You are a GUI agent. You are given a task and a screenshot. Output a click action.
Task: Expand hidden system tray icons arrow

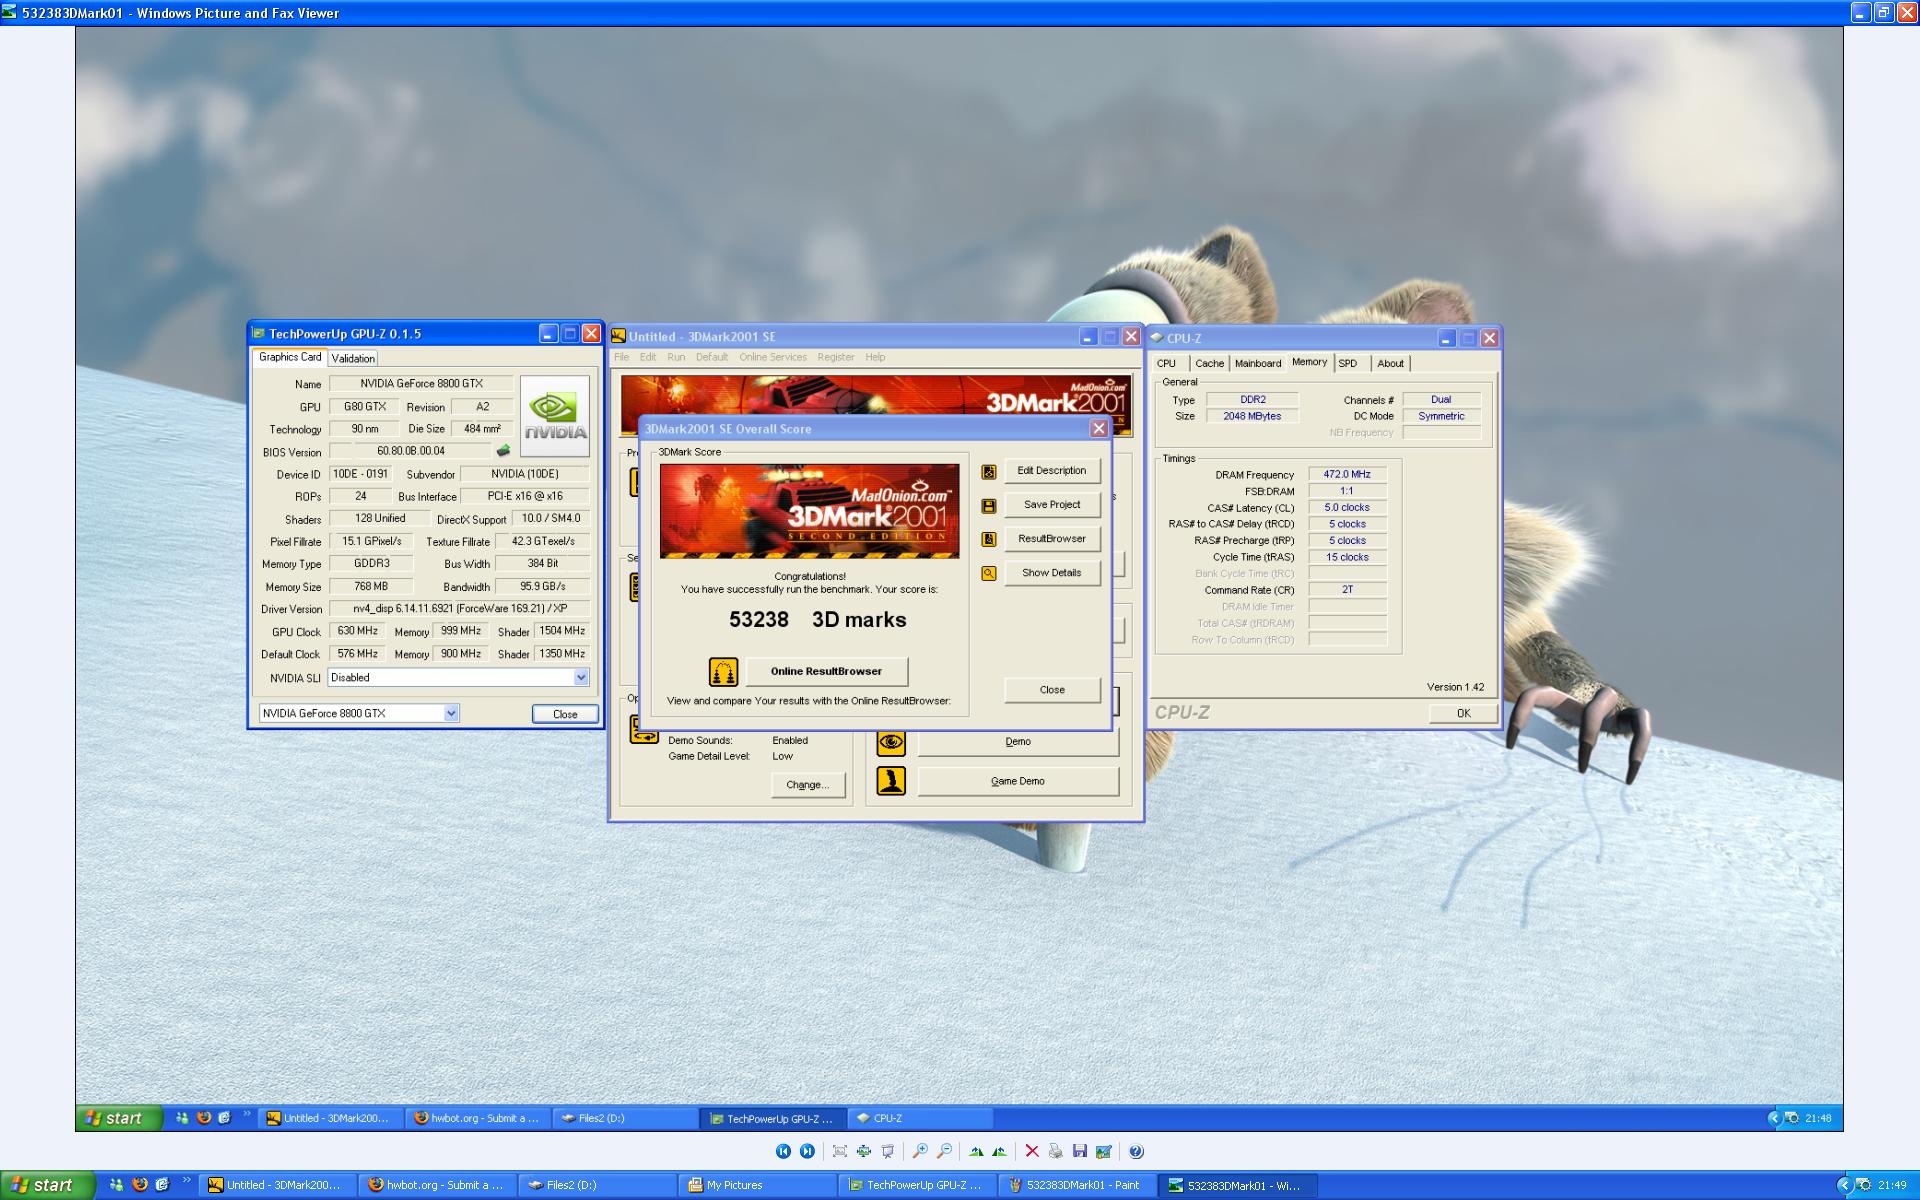click(x=1843, y=1185)
